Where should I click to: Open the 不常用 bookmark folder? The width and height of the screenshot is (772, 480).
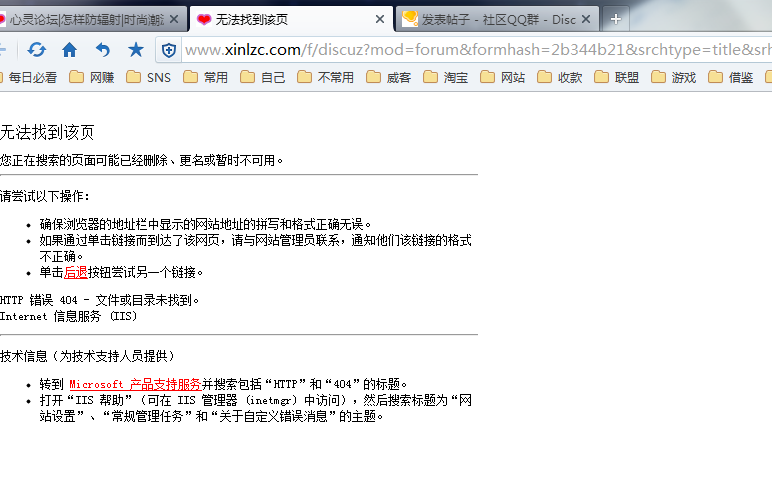[x=325, y=78]
